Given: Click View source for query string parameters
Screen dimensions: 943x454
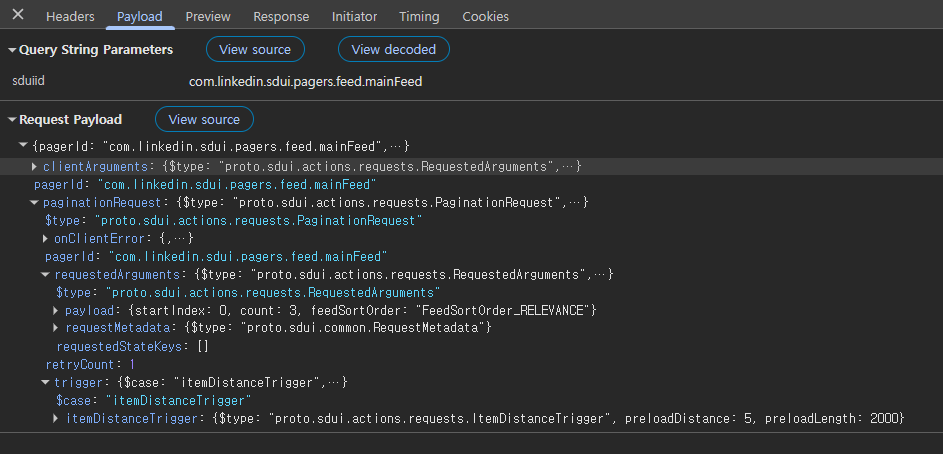Looking at the screenshot, I should 255,49.
